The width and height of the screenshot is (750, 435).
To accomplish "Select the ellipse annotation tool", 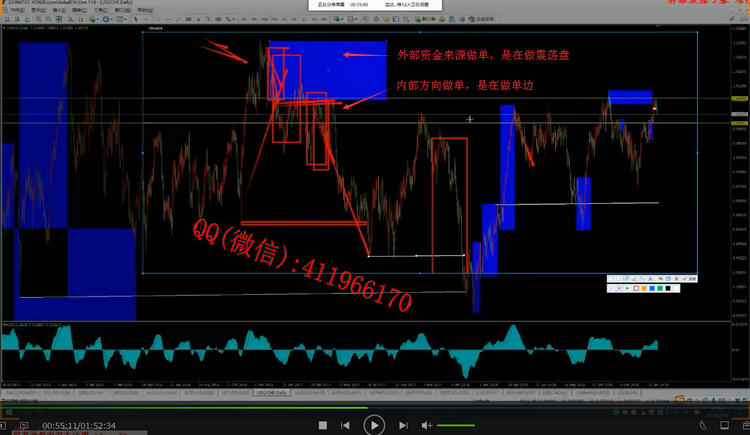I will click(619, 279).
